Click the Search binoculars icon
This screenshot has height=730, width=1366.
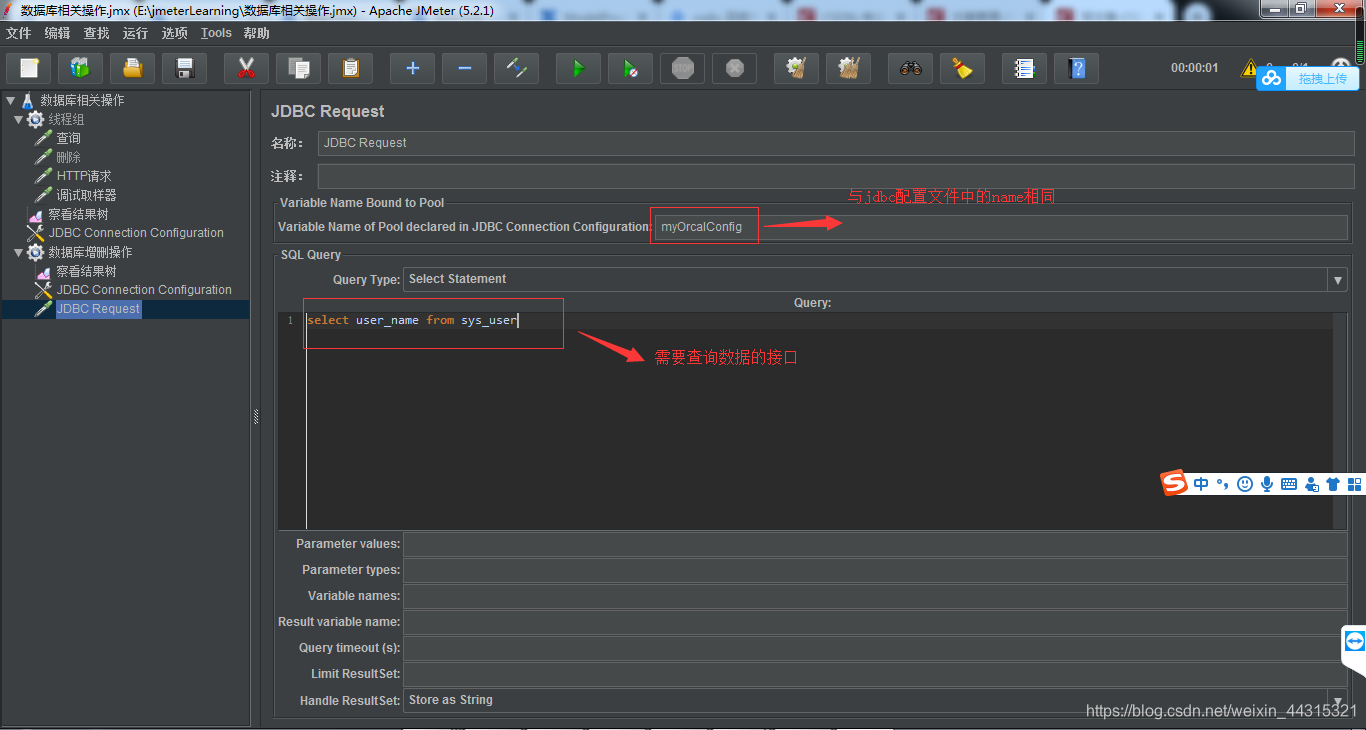click(x=910, y=68)
